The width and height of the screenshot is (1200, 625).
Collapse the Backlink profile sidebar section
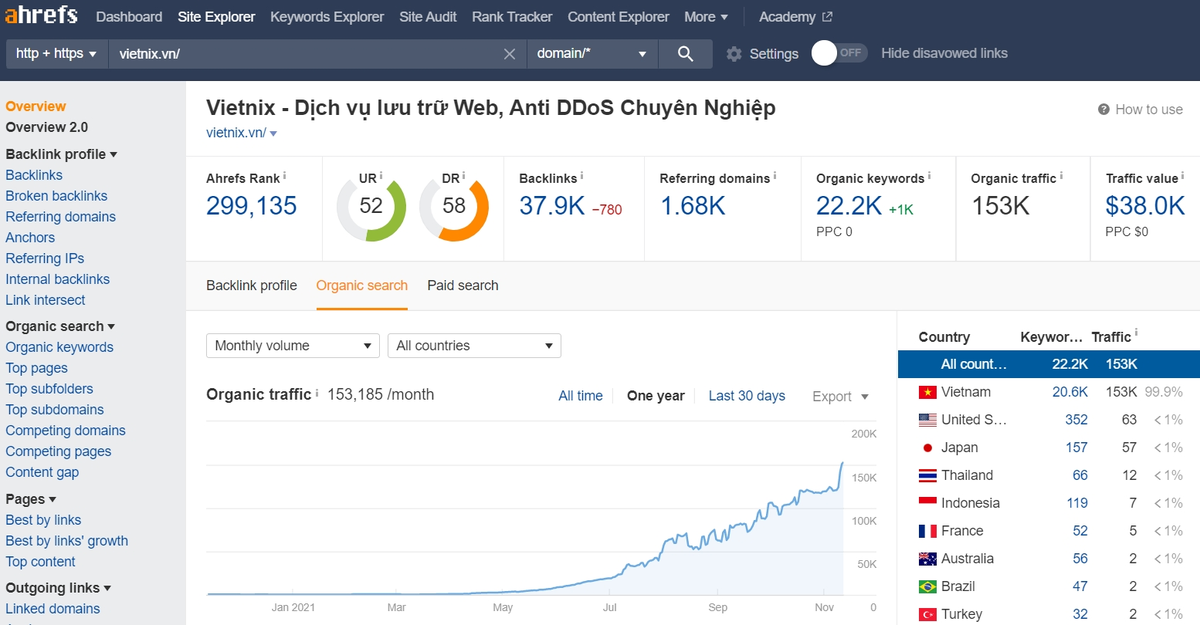point(62,154)
